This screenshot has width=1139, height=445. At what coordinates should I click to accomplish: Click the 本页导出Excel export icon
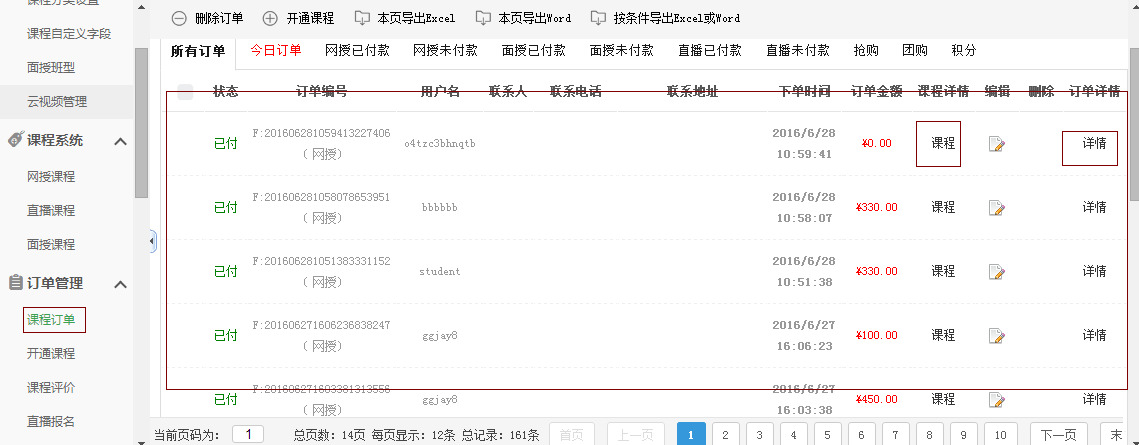(362, 18)
